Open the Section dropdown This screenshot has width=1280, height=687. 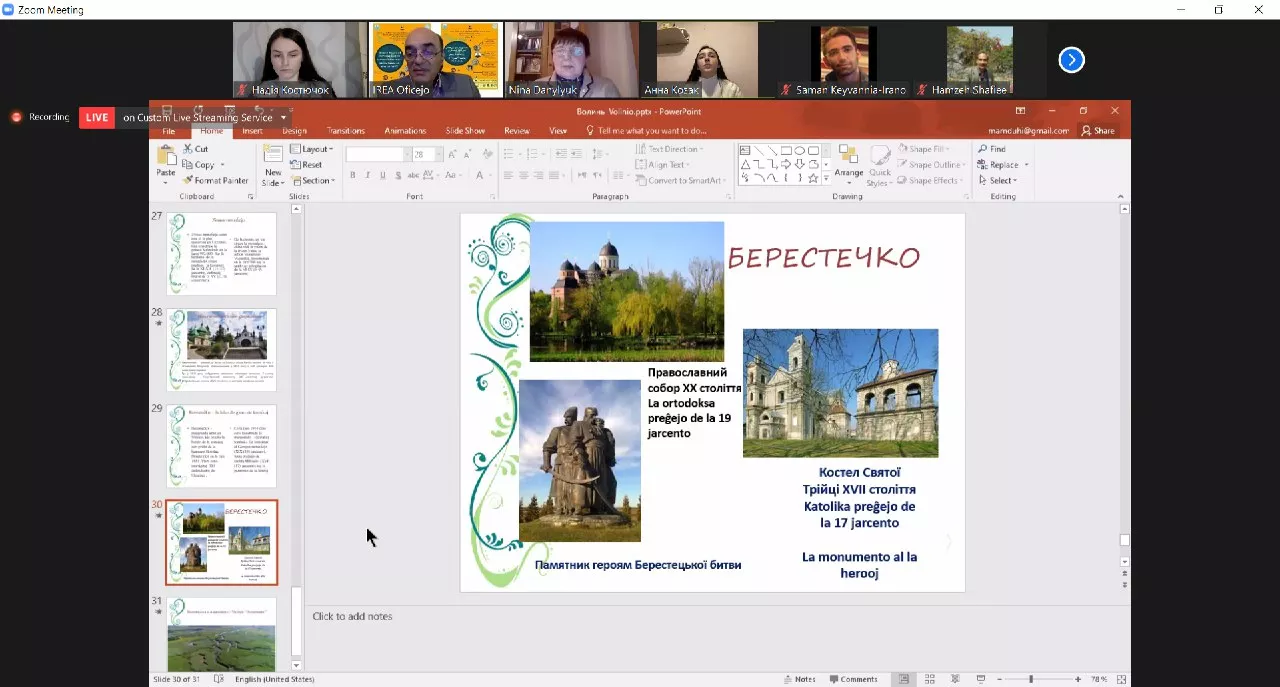coord(311,181)
